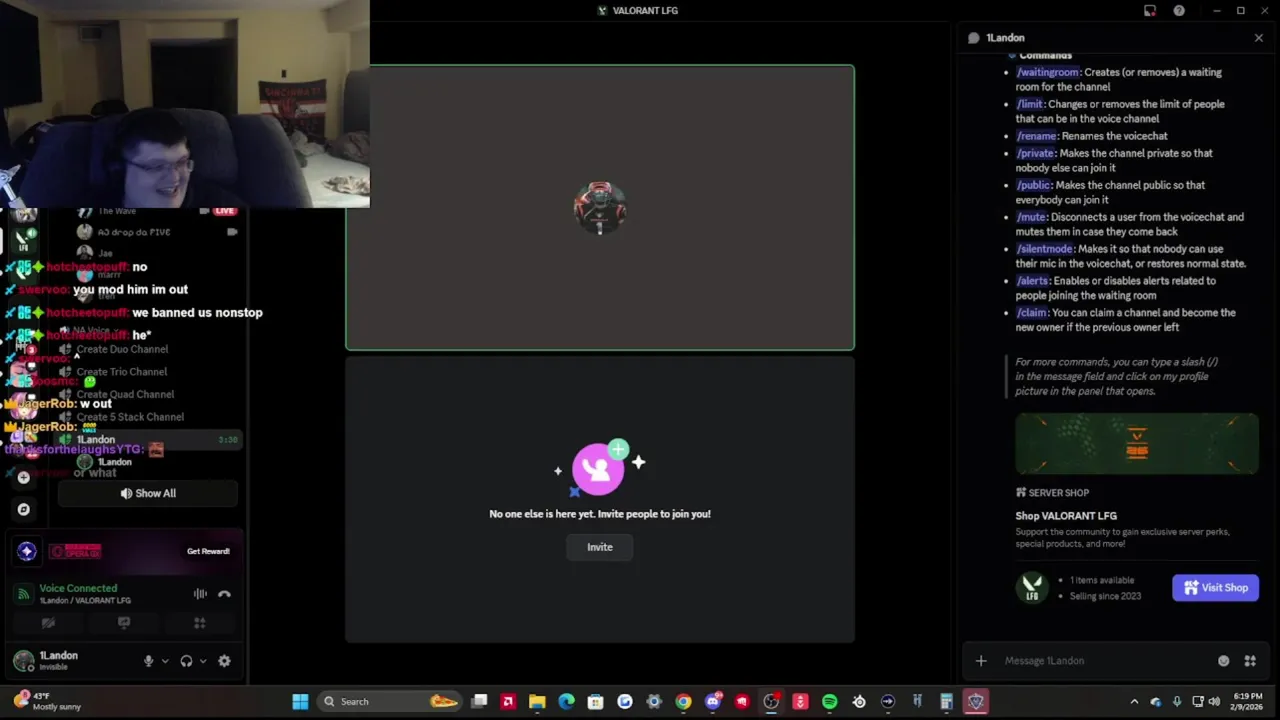Click the invite friends illustration

[600, 468]
